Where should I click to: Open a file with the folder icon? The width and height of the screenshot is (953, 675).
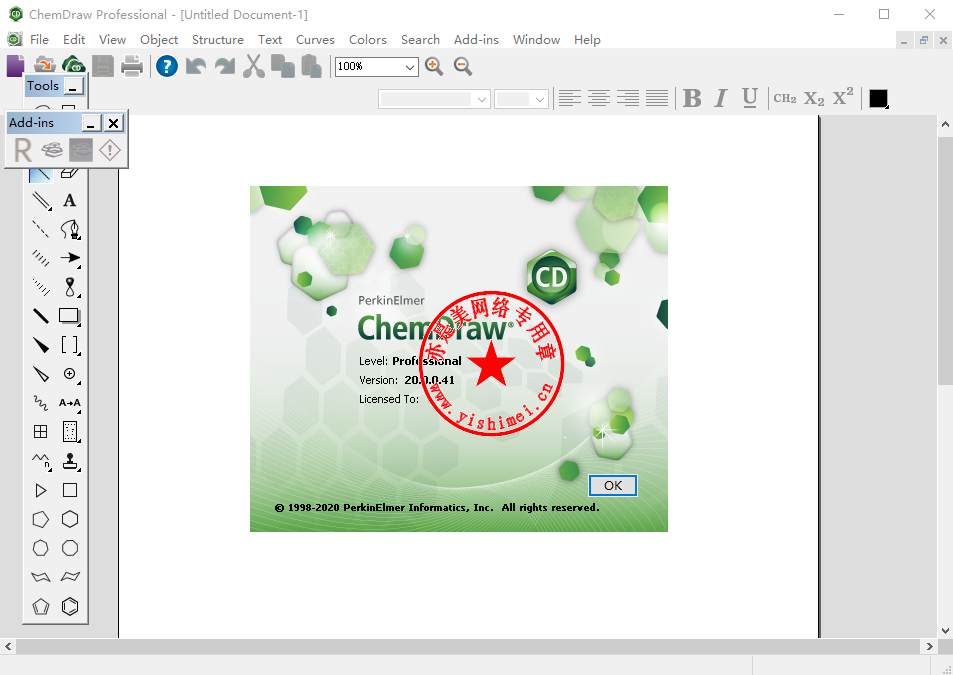(x=45, y=64)
